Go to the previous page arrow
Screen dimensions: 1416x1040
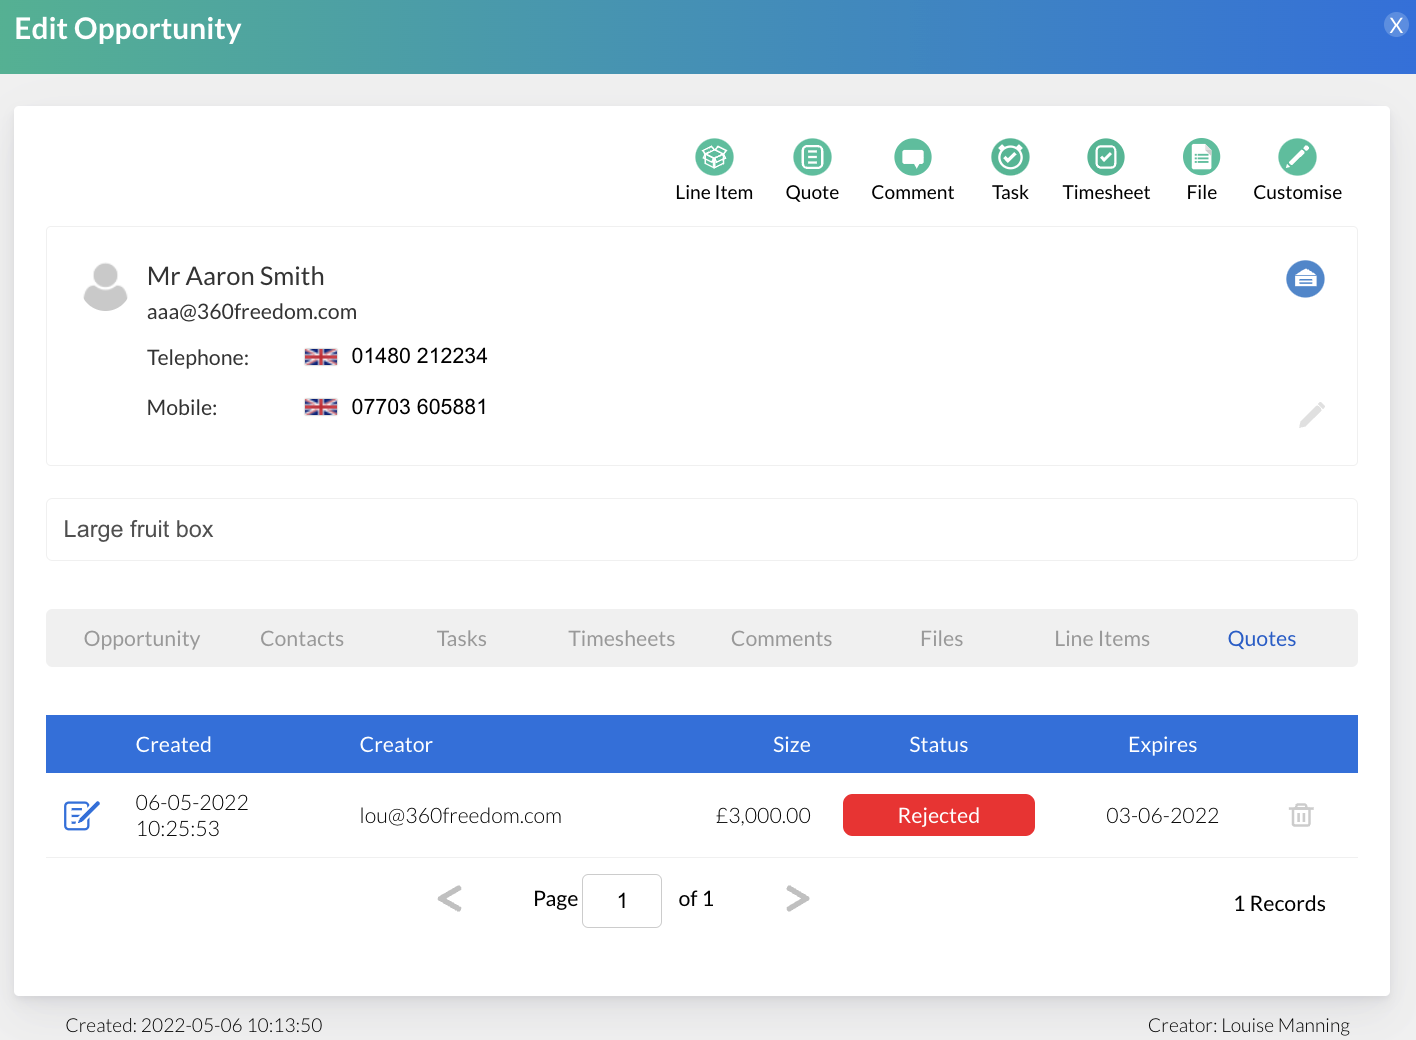450,899
